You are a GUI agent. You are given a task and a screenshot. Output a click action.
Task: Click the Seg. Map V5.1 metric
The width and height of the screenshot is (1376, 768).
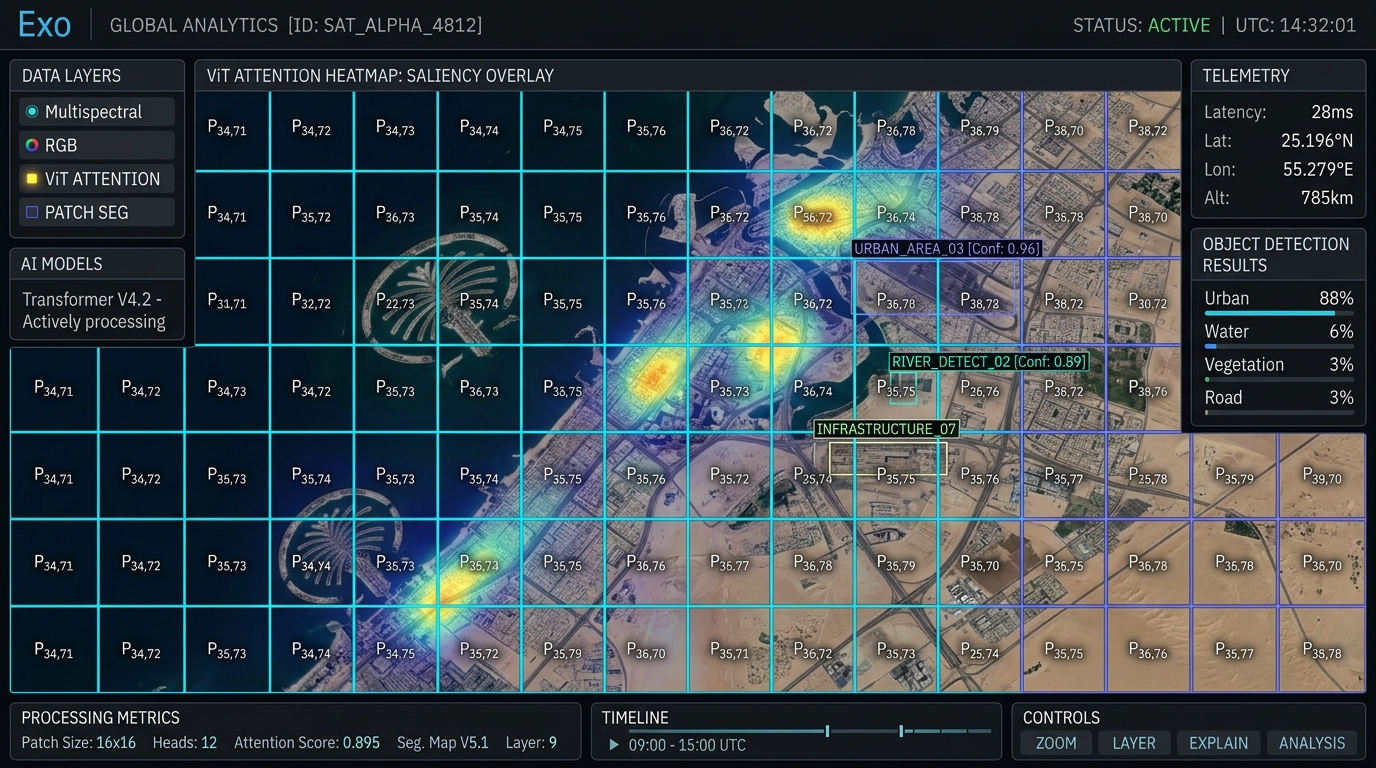[443, 743]
